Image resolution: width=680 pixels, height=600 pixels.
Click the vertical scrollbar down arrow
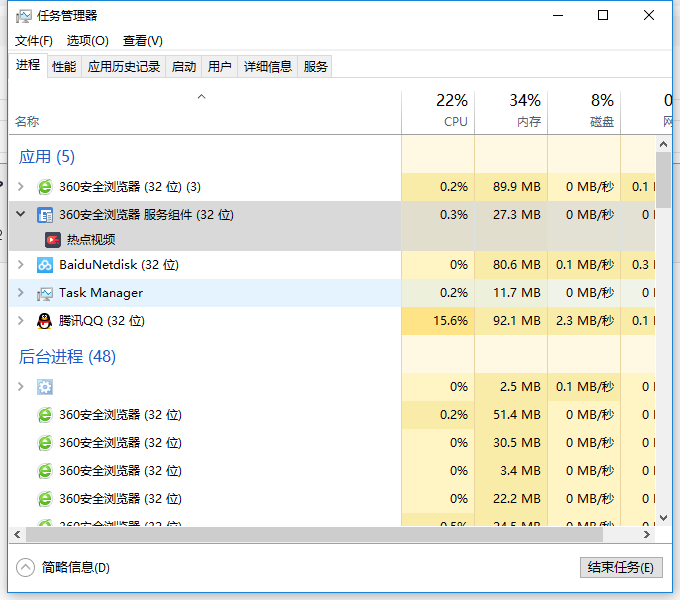tap(663, 517)
